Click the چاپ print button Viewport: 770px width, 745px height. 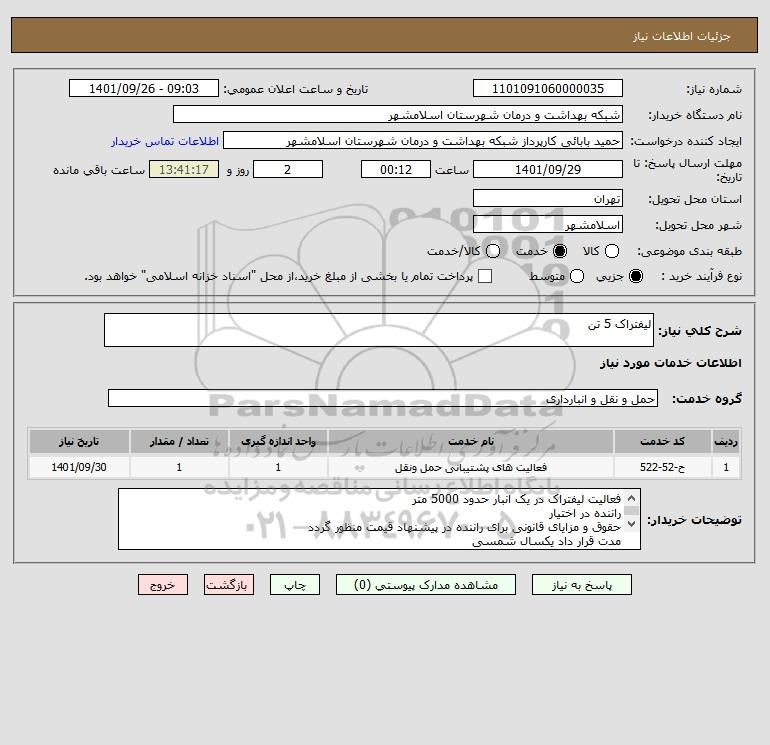pos(295,585)
